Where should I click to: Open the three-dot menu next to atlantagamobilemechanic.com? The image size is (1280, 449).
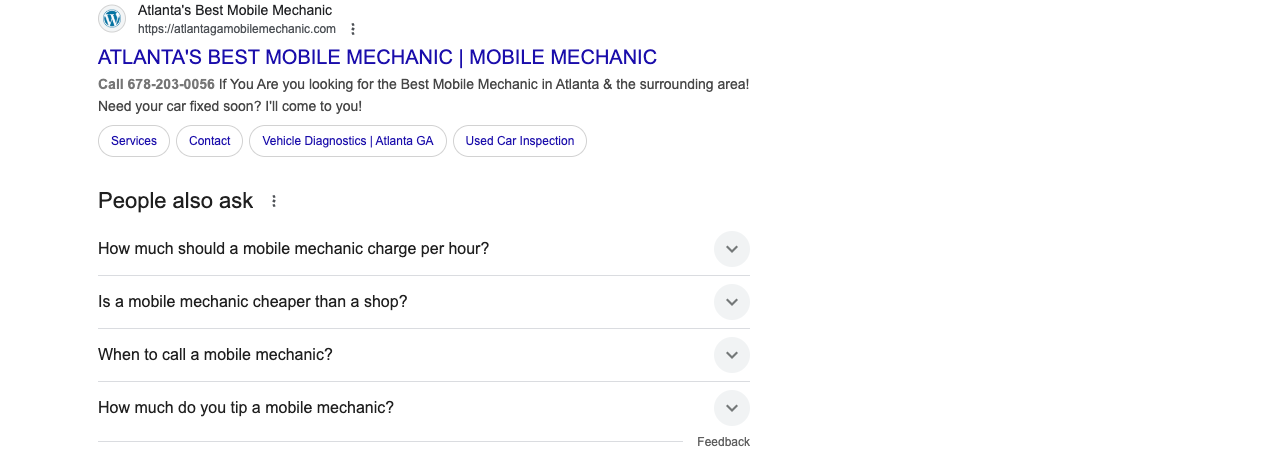pyautogui.click(x=353, y=29)
